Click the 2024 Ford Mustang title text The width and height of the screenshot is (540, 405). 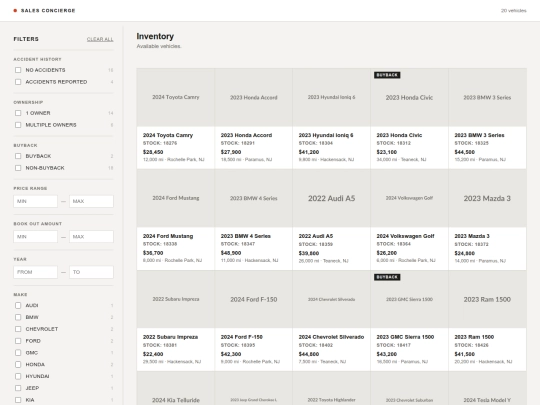point(168,236)
